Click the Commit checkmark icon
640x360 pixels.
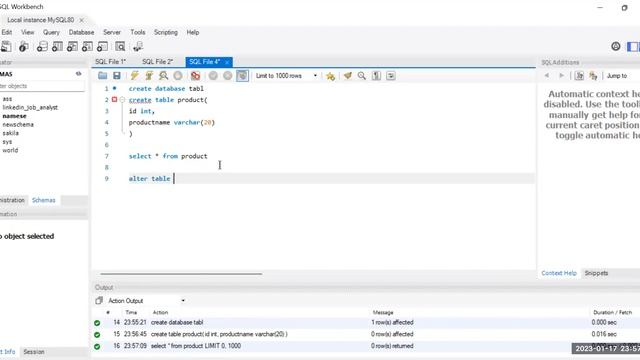[x=213, y=76]
